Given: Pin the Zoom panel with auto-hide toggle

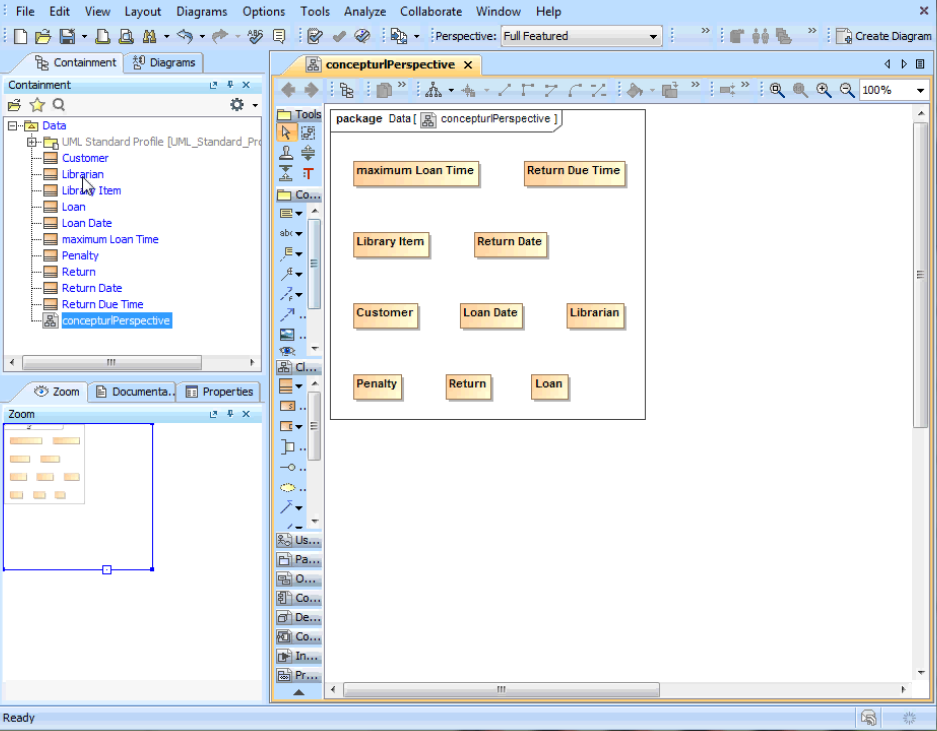Looking at the screenshot, I should (x=230, y=414).
